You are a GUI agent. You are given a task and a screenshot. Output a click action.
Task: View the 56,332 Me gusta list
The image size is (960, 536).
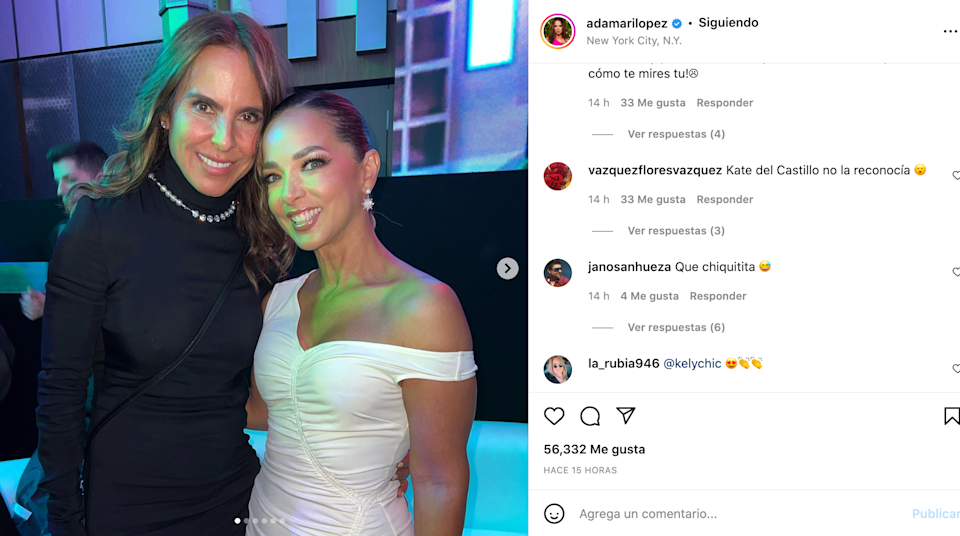point(594,449)
